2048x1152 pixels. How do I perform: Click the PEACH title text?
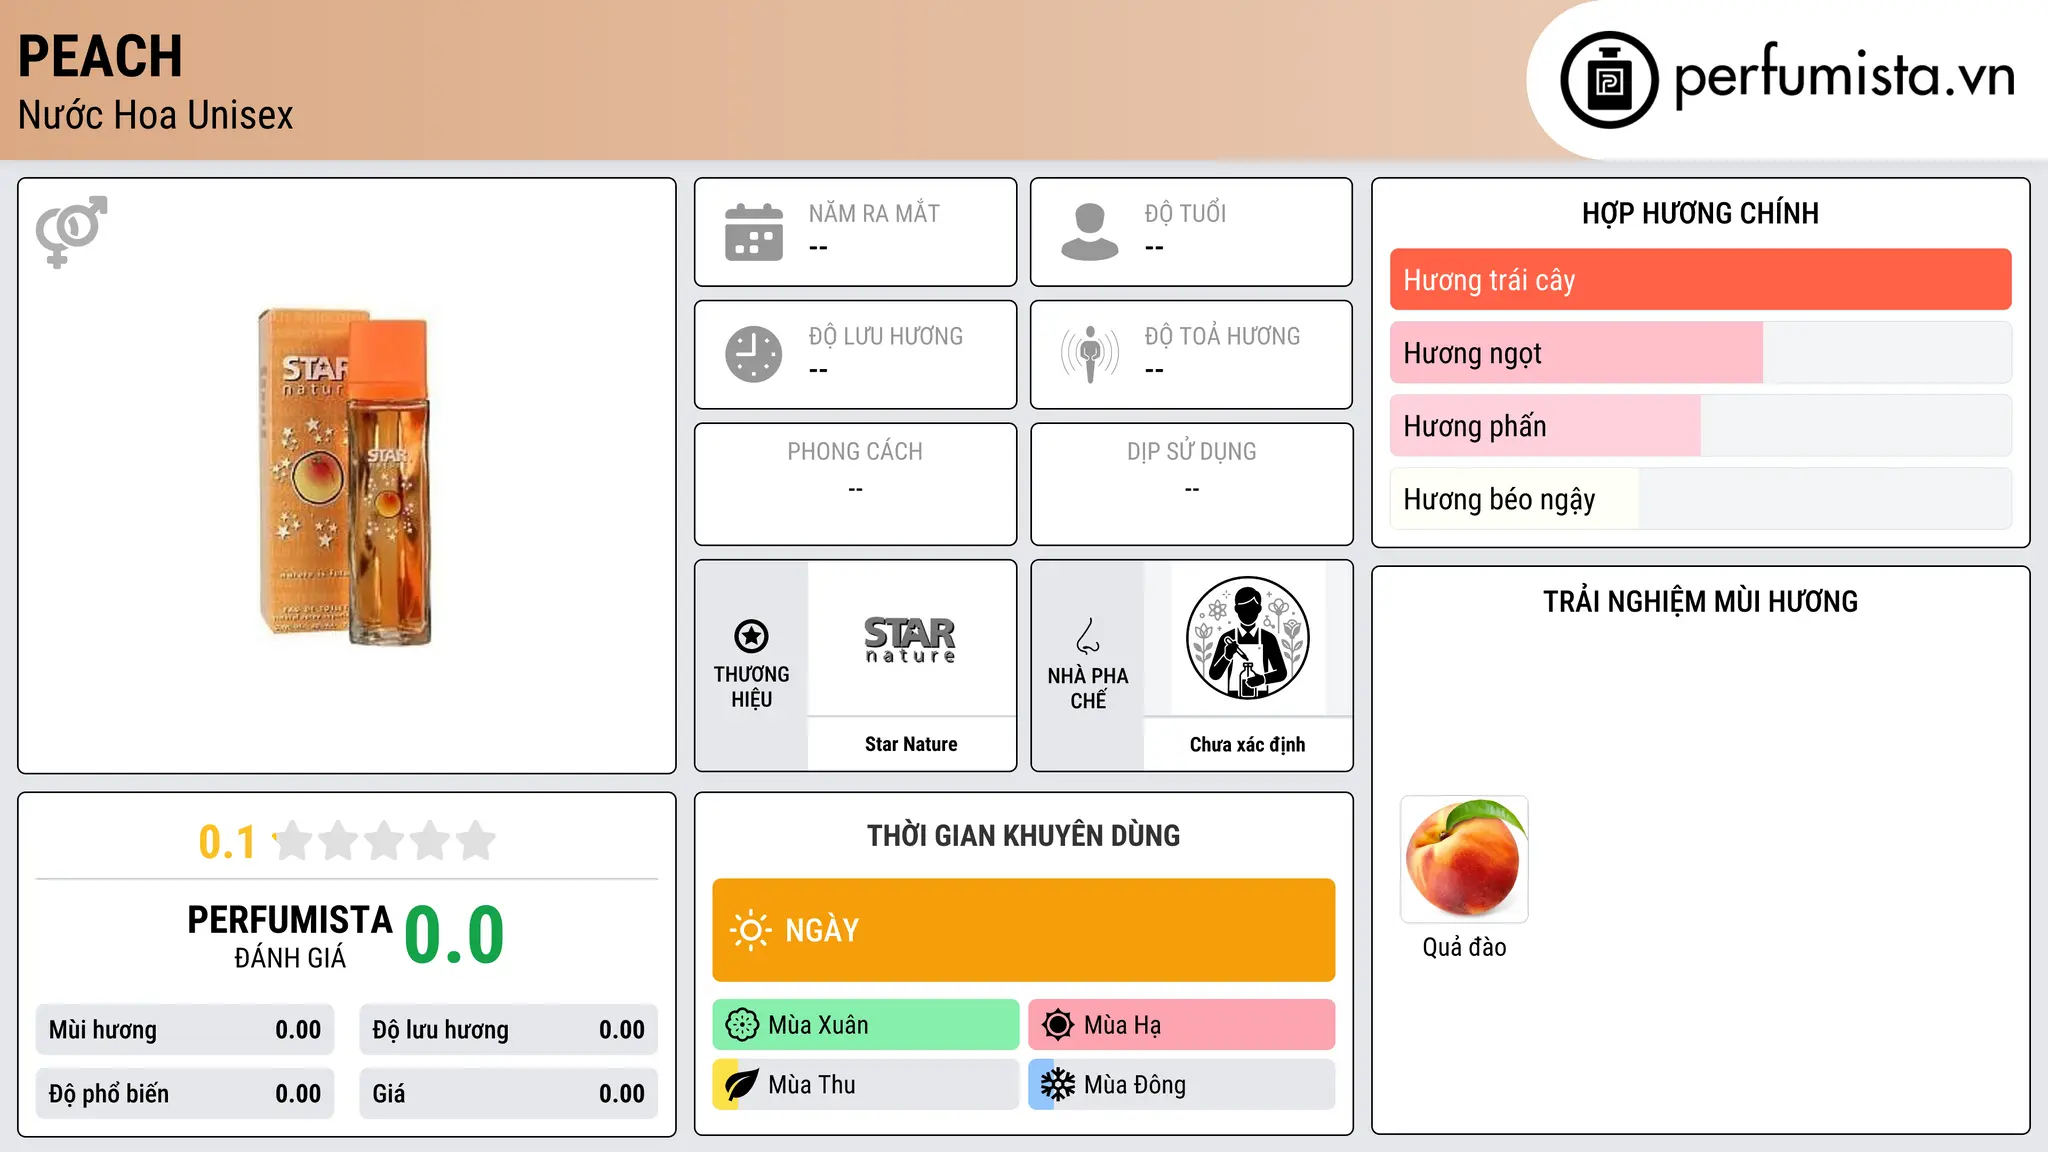coord(100,56)
